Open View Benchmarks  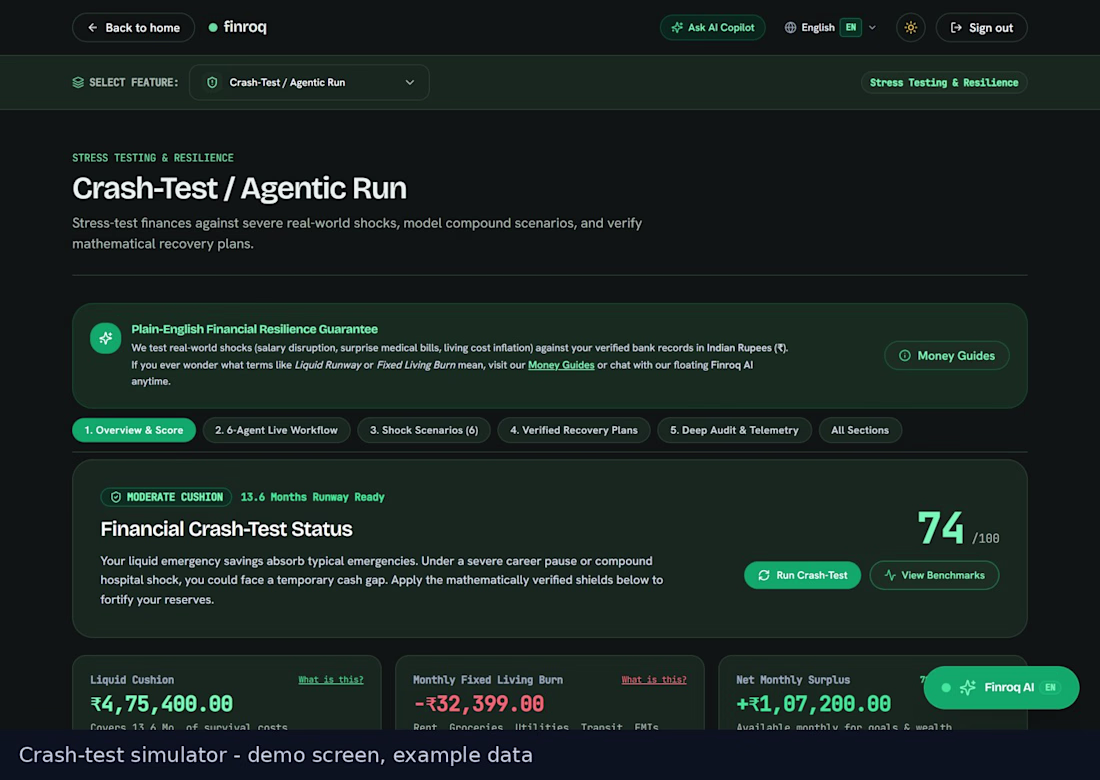click(934, 575)
